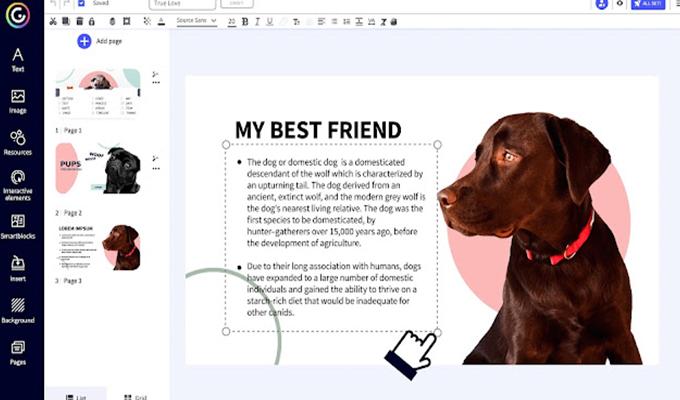680x400 pixels.
Task: Click the text color underlined A icon
Action: coord(161,21)
